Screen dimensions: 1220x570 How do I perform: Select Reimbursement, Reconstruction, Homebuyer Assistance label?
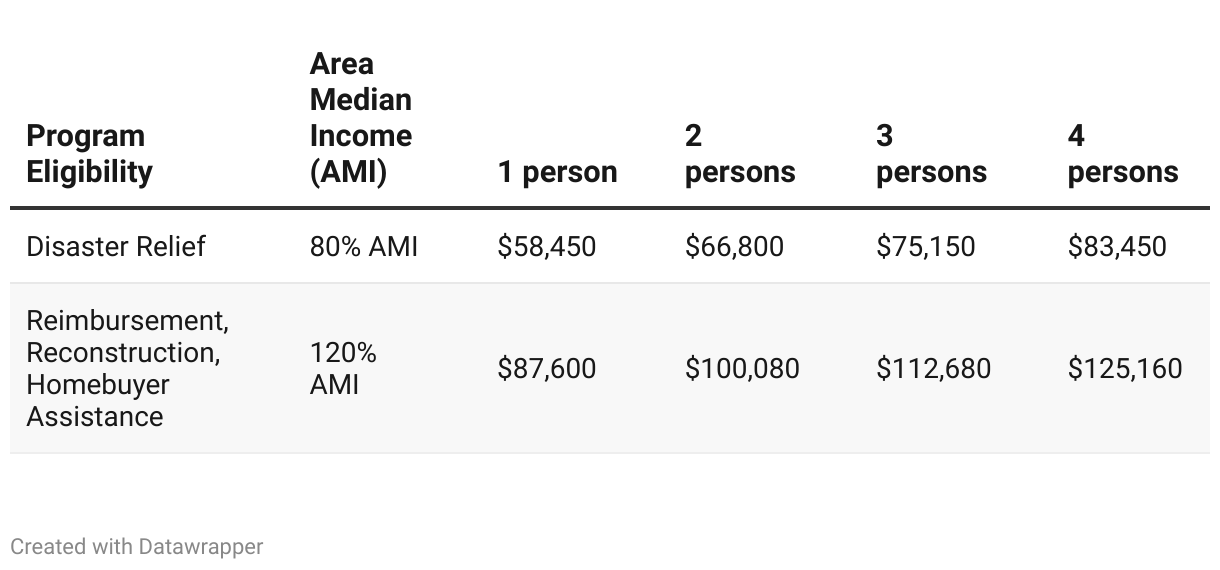coord(127,368)
